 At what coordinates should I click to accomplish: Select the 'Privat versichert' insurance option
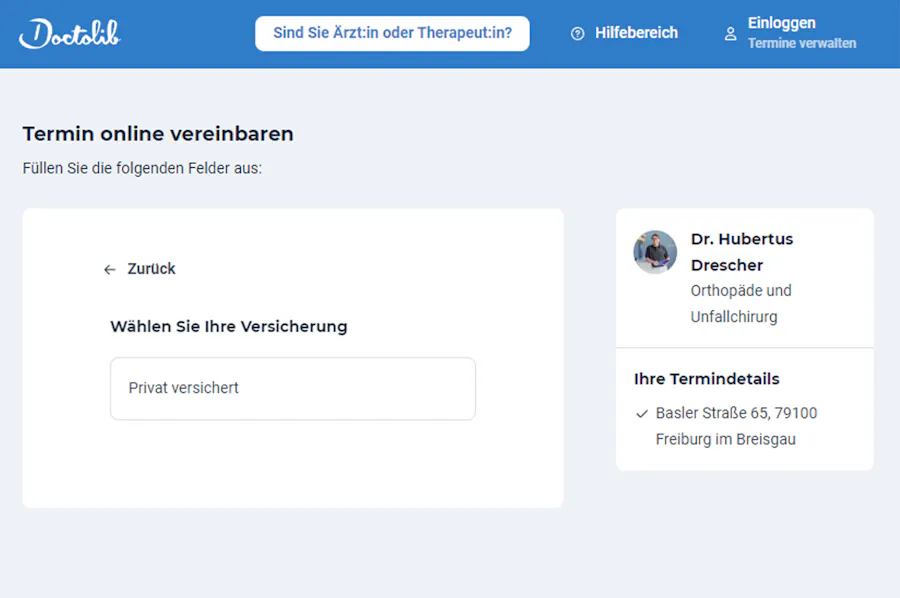pos(292,388)
